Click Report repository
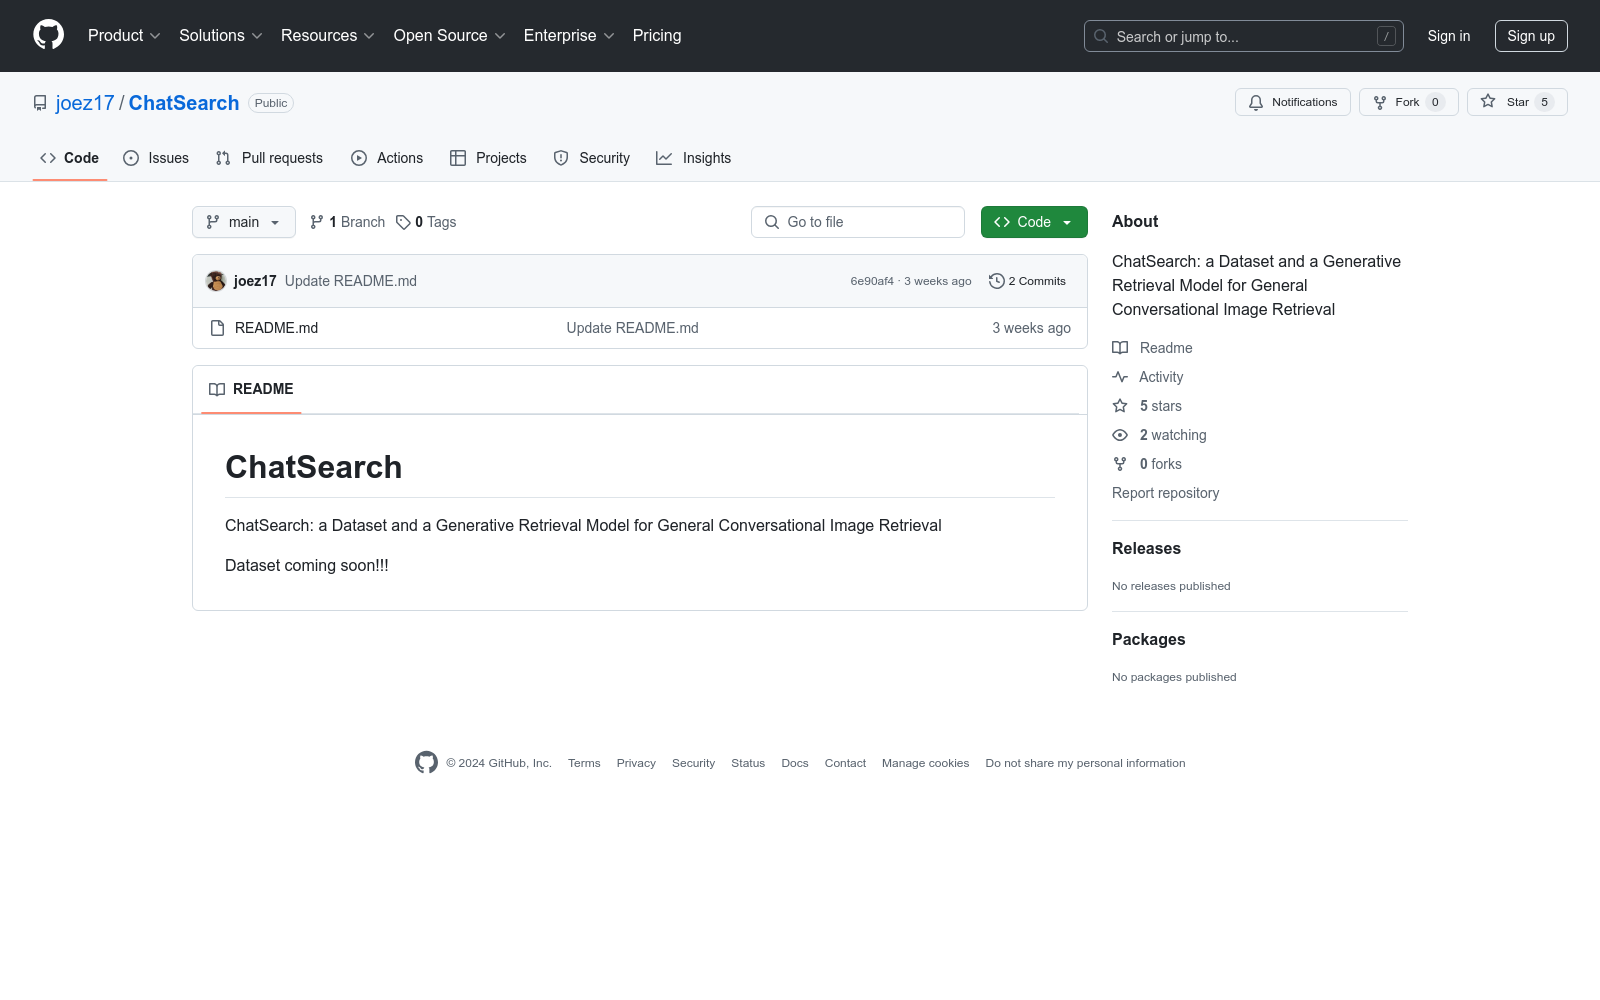 [1165, 493]
